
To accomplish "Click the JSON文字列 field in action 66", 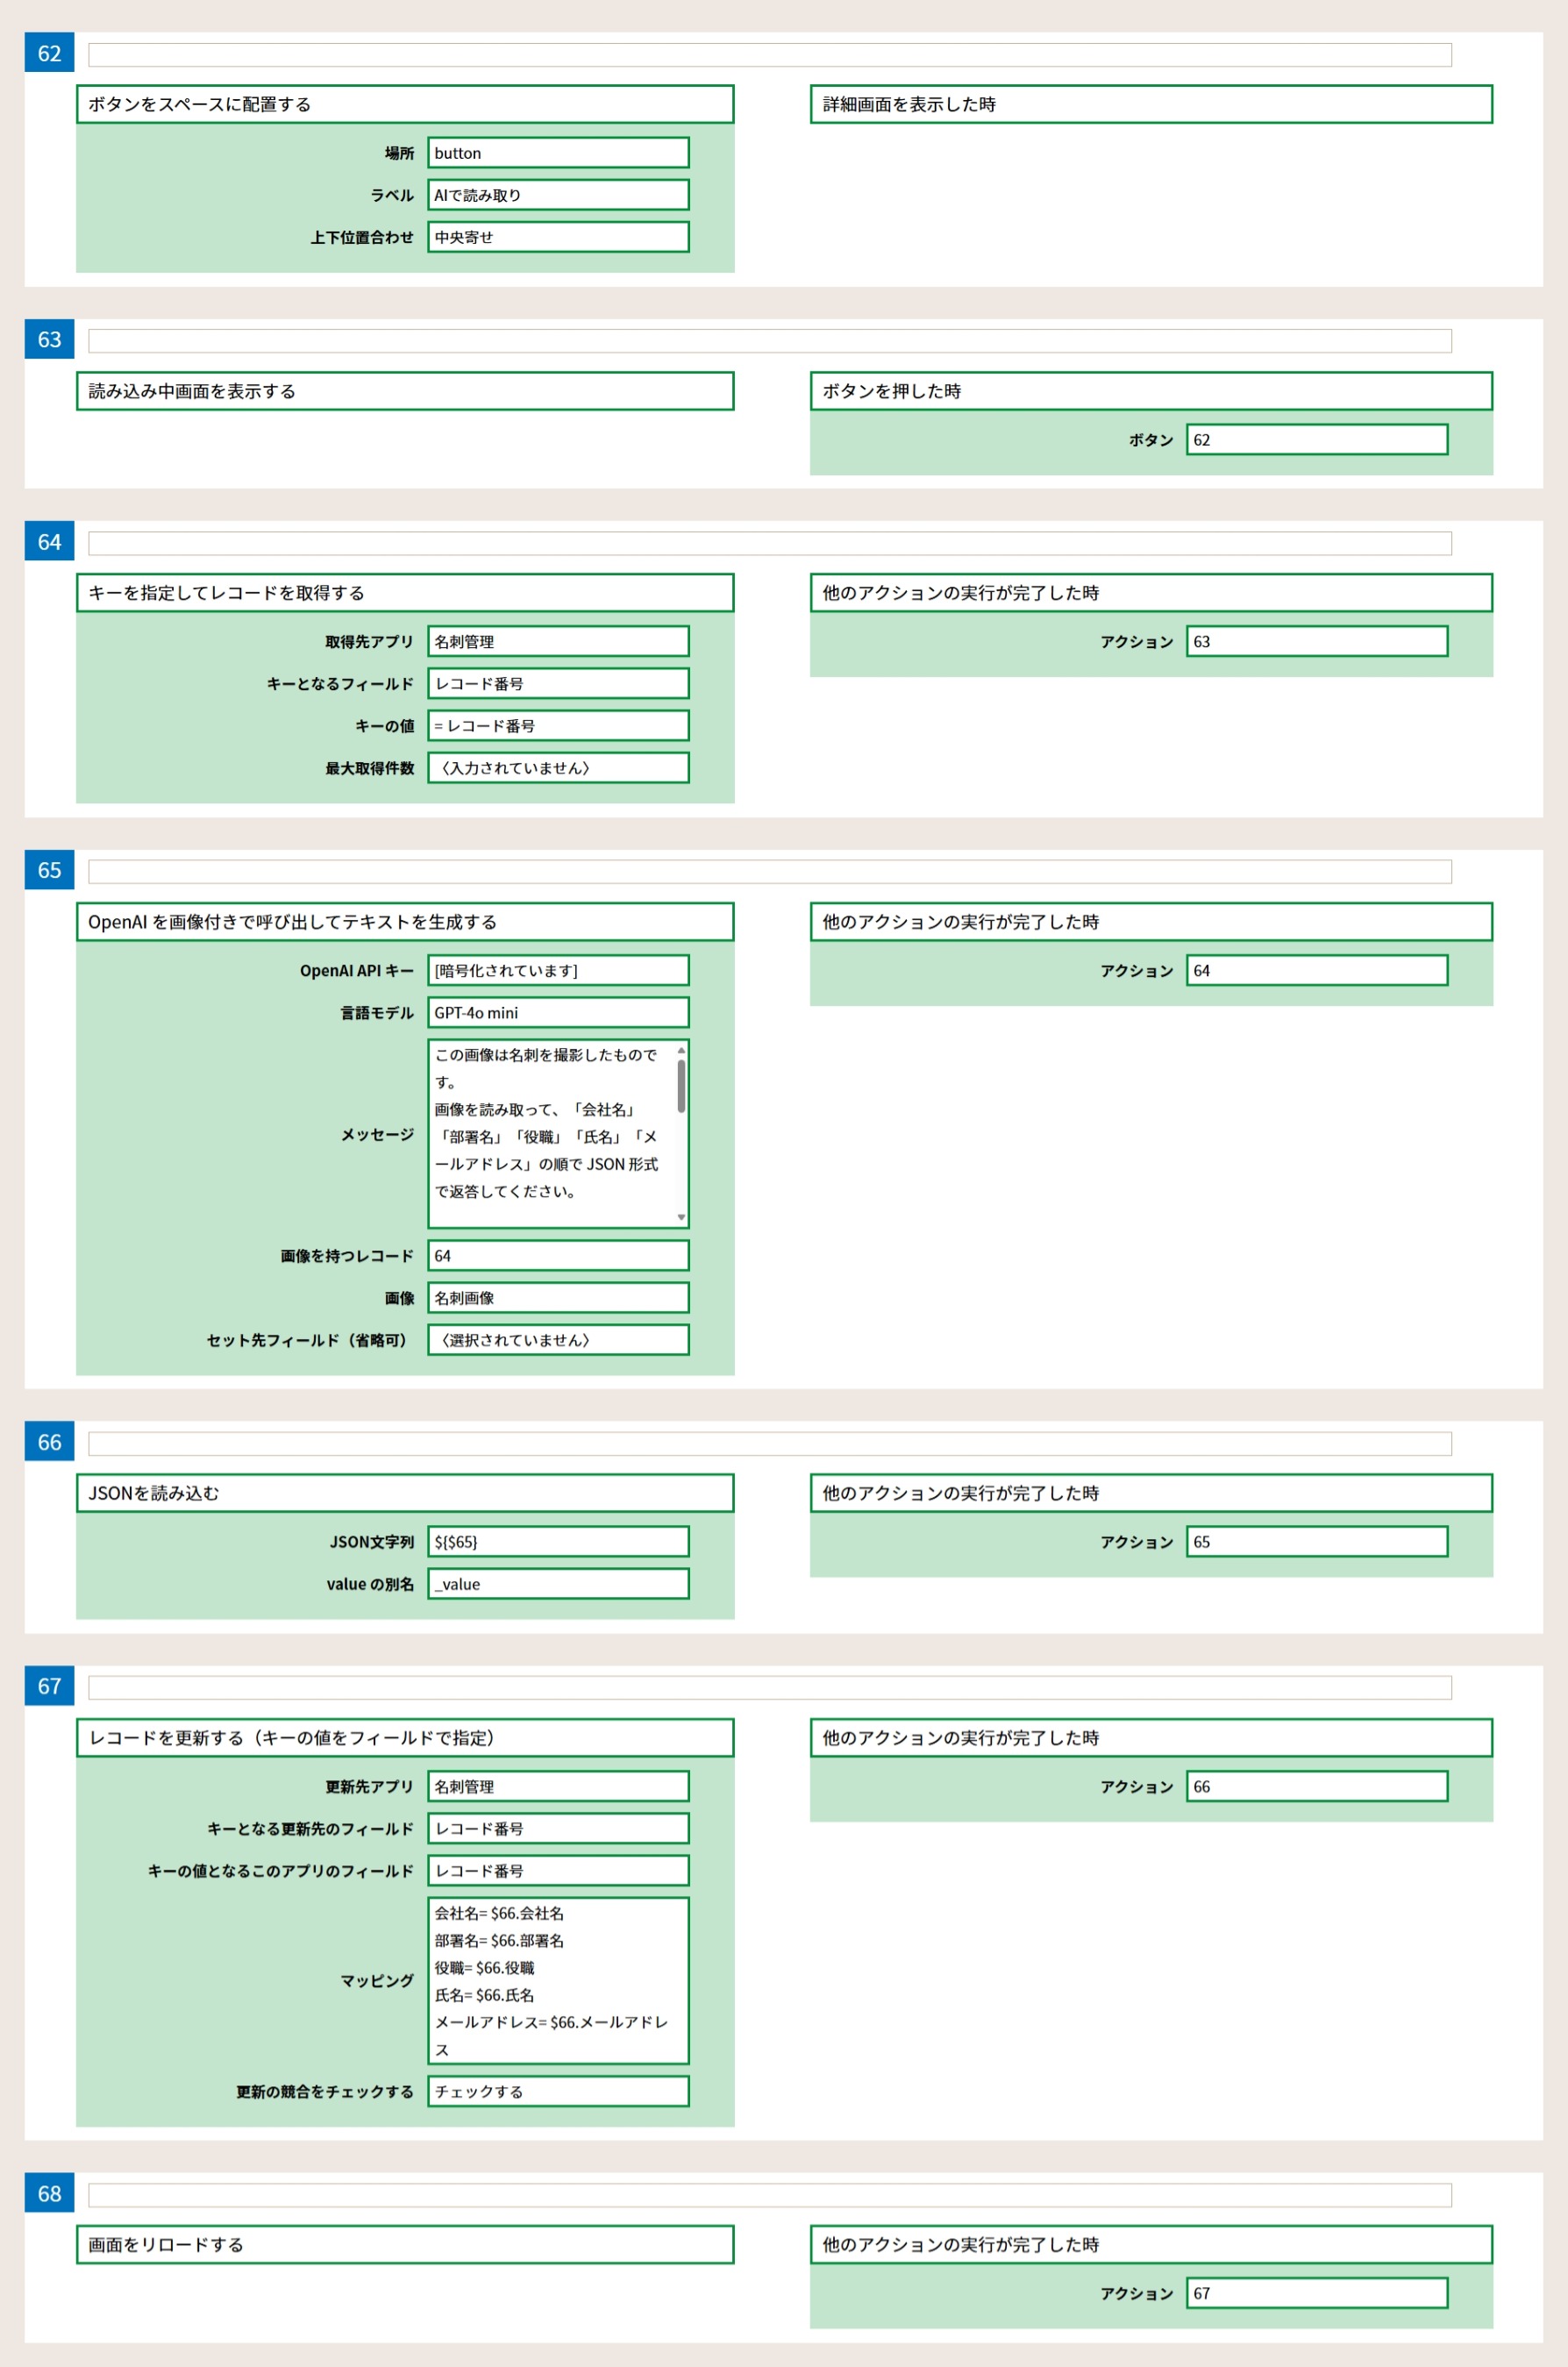I will click(558, 1541).
